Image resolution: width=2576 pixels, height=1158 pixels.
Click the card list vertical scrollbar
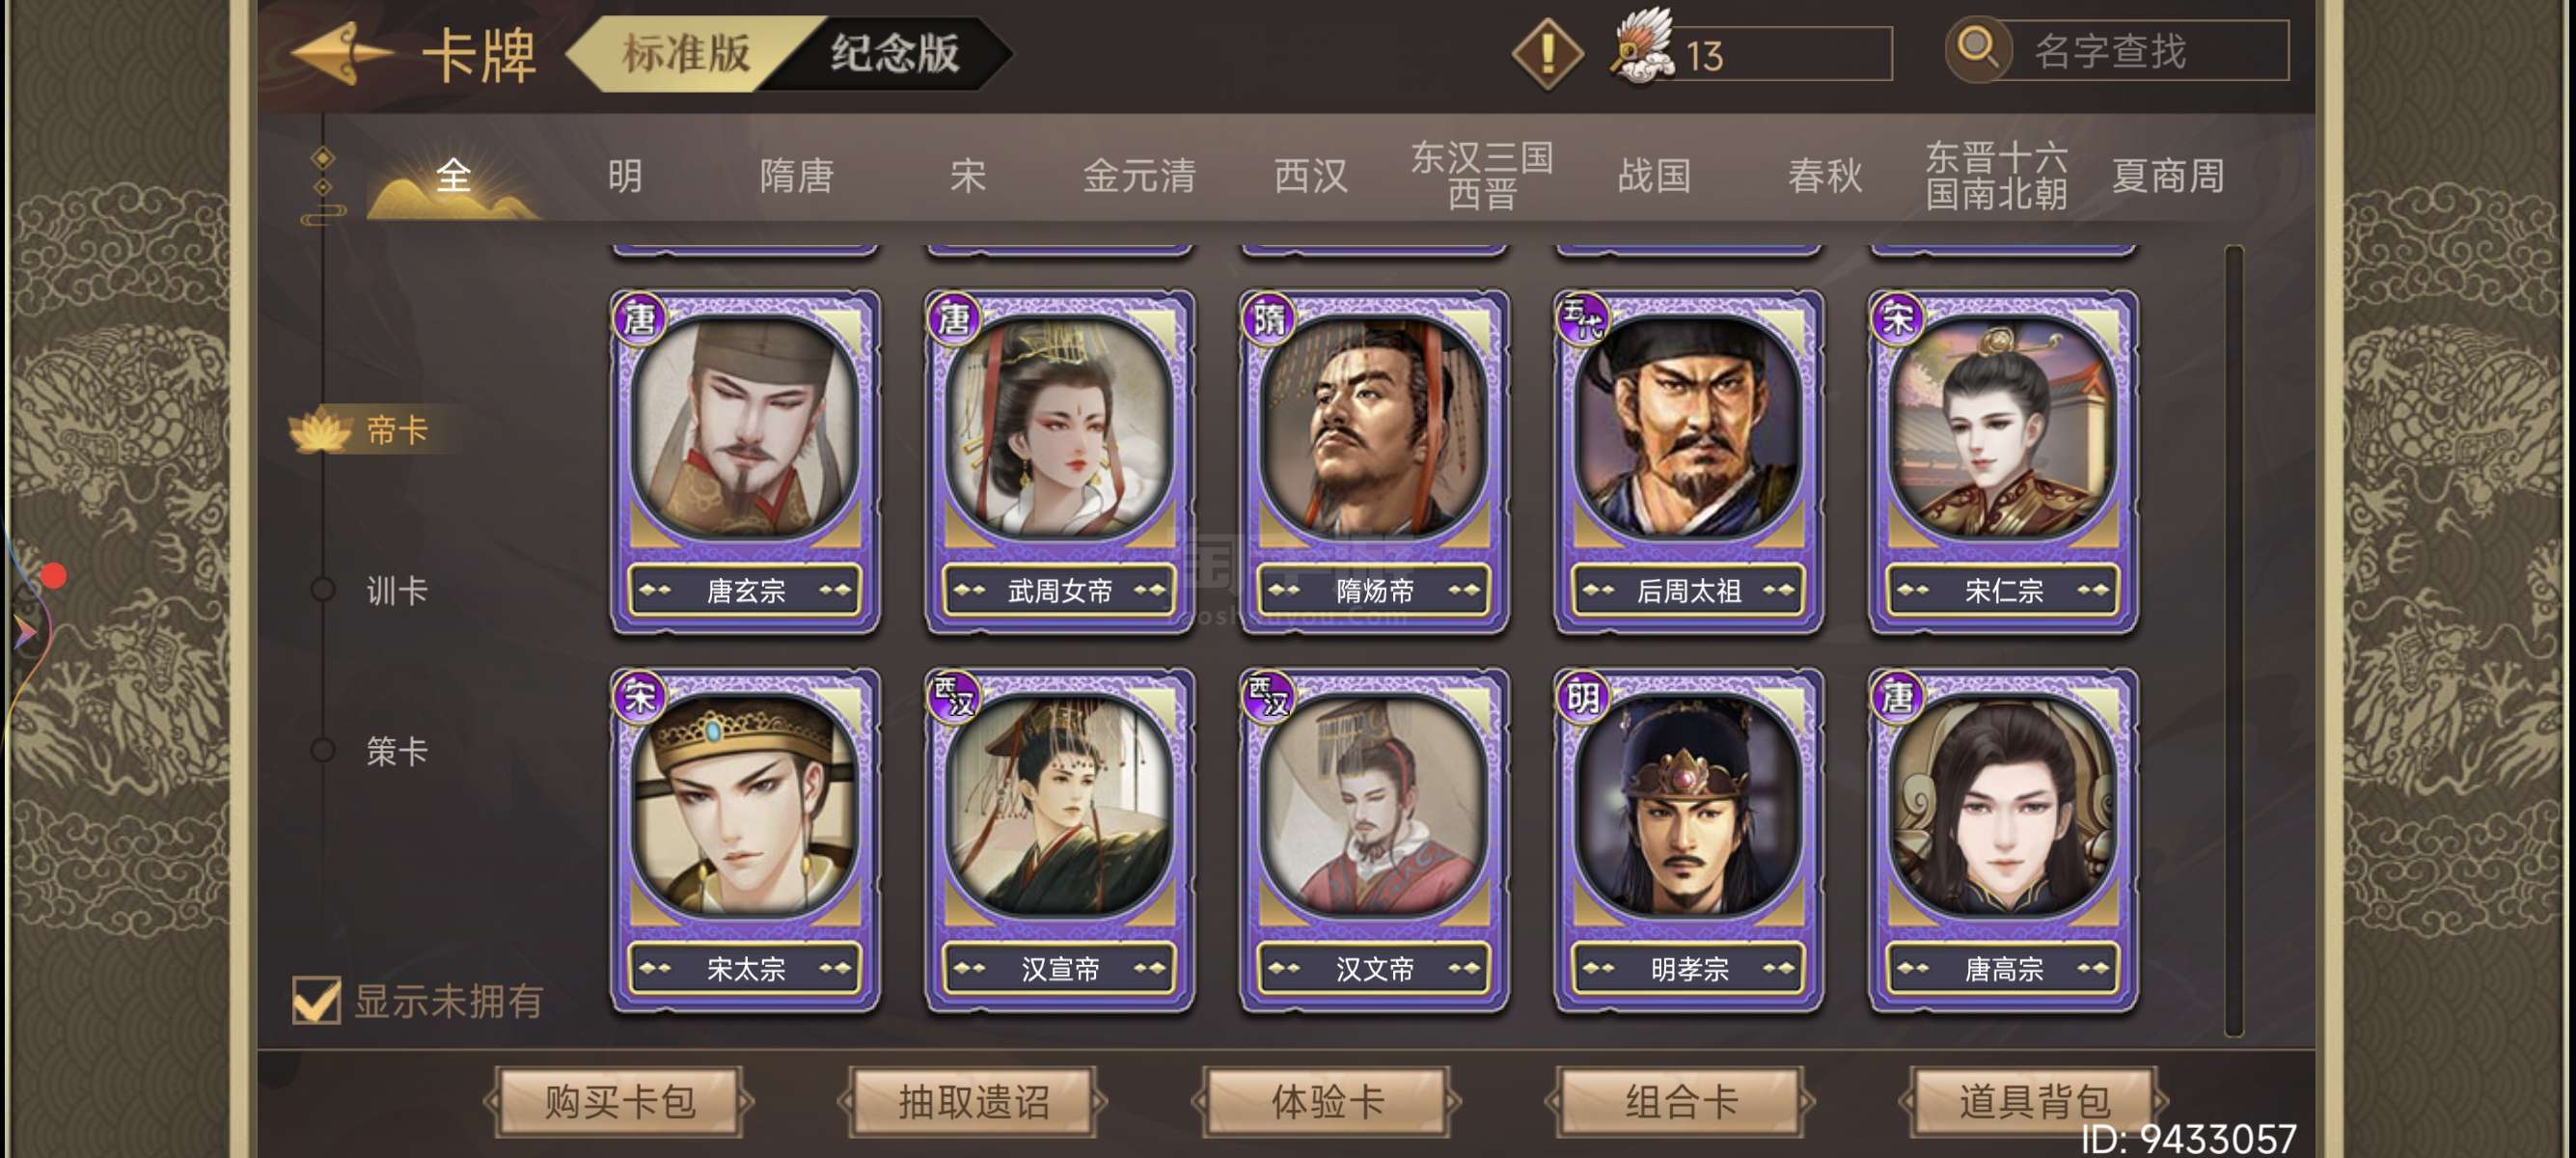coord(2234,641)
